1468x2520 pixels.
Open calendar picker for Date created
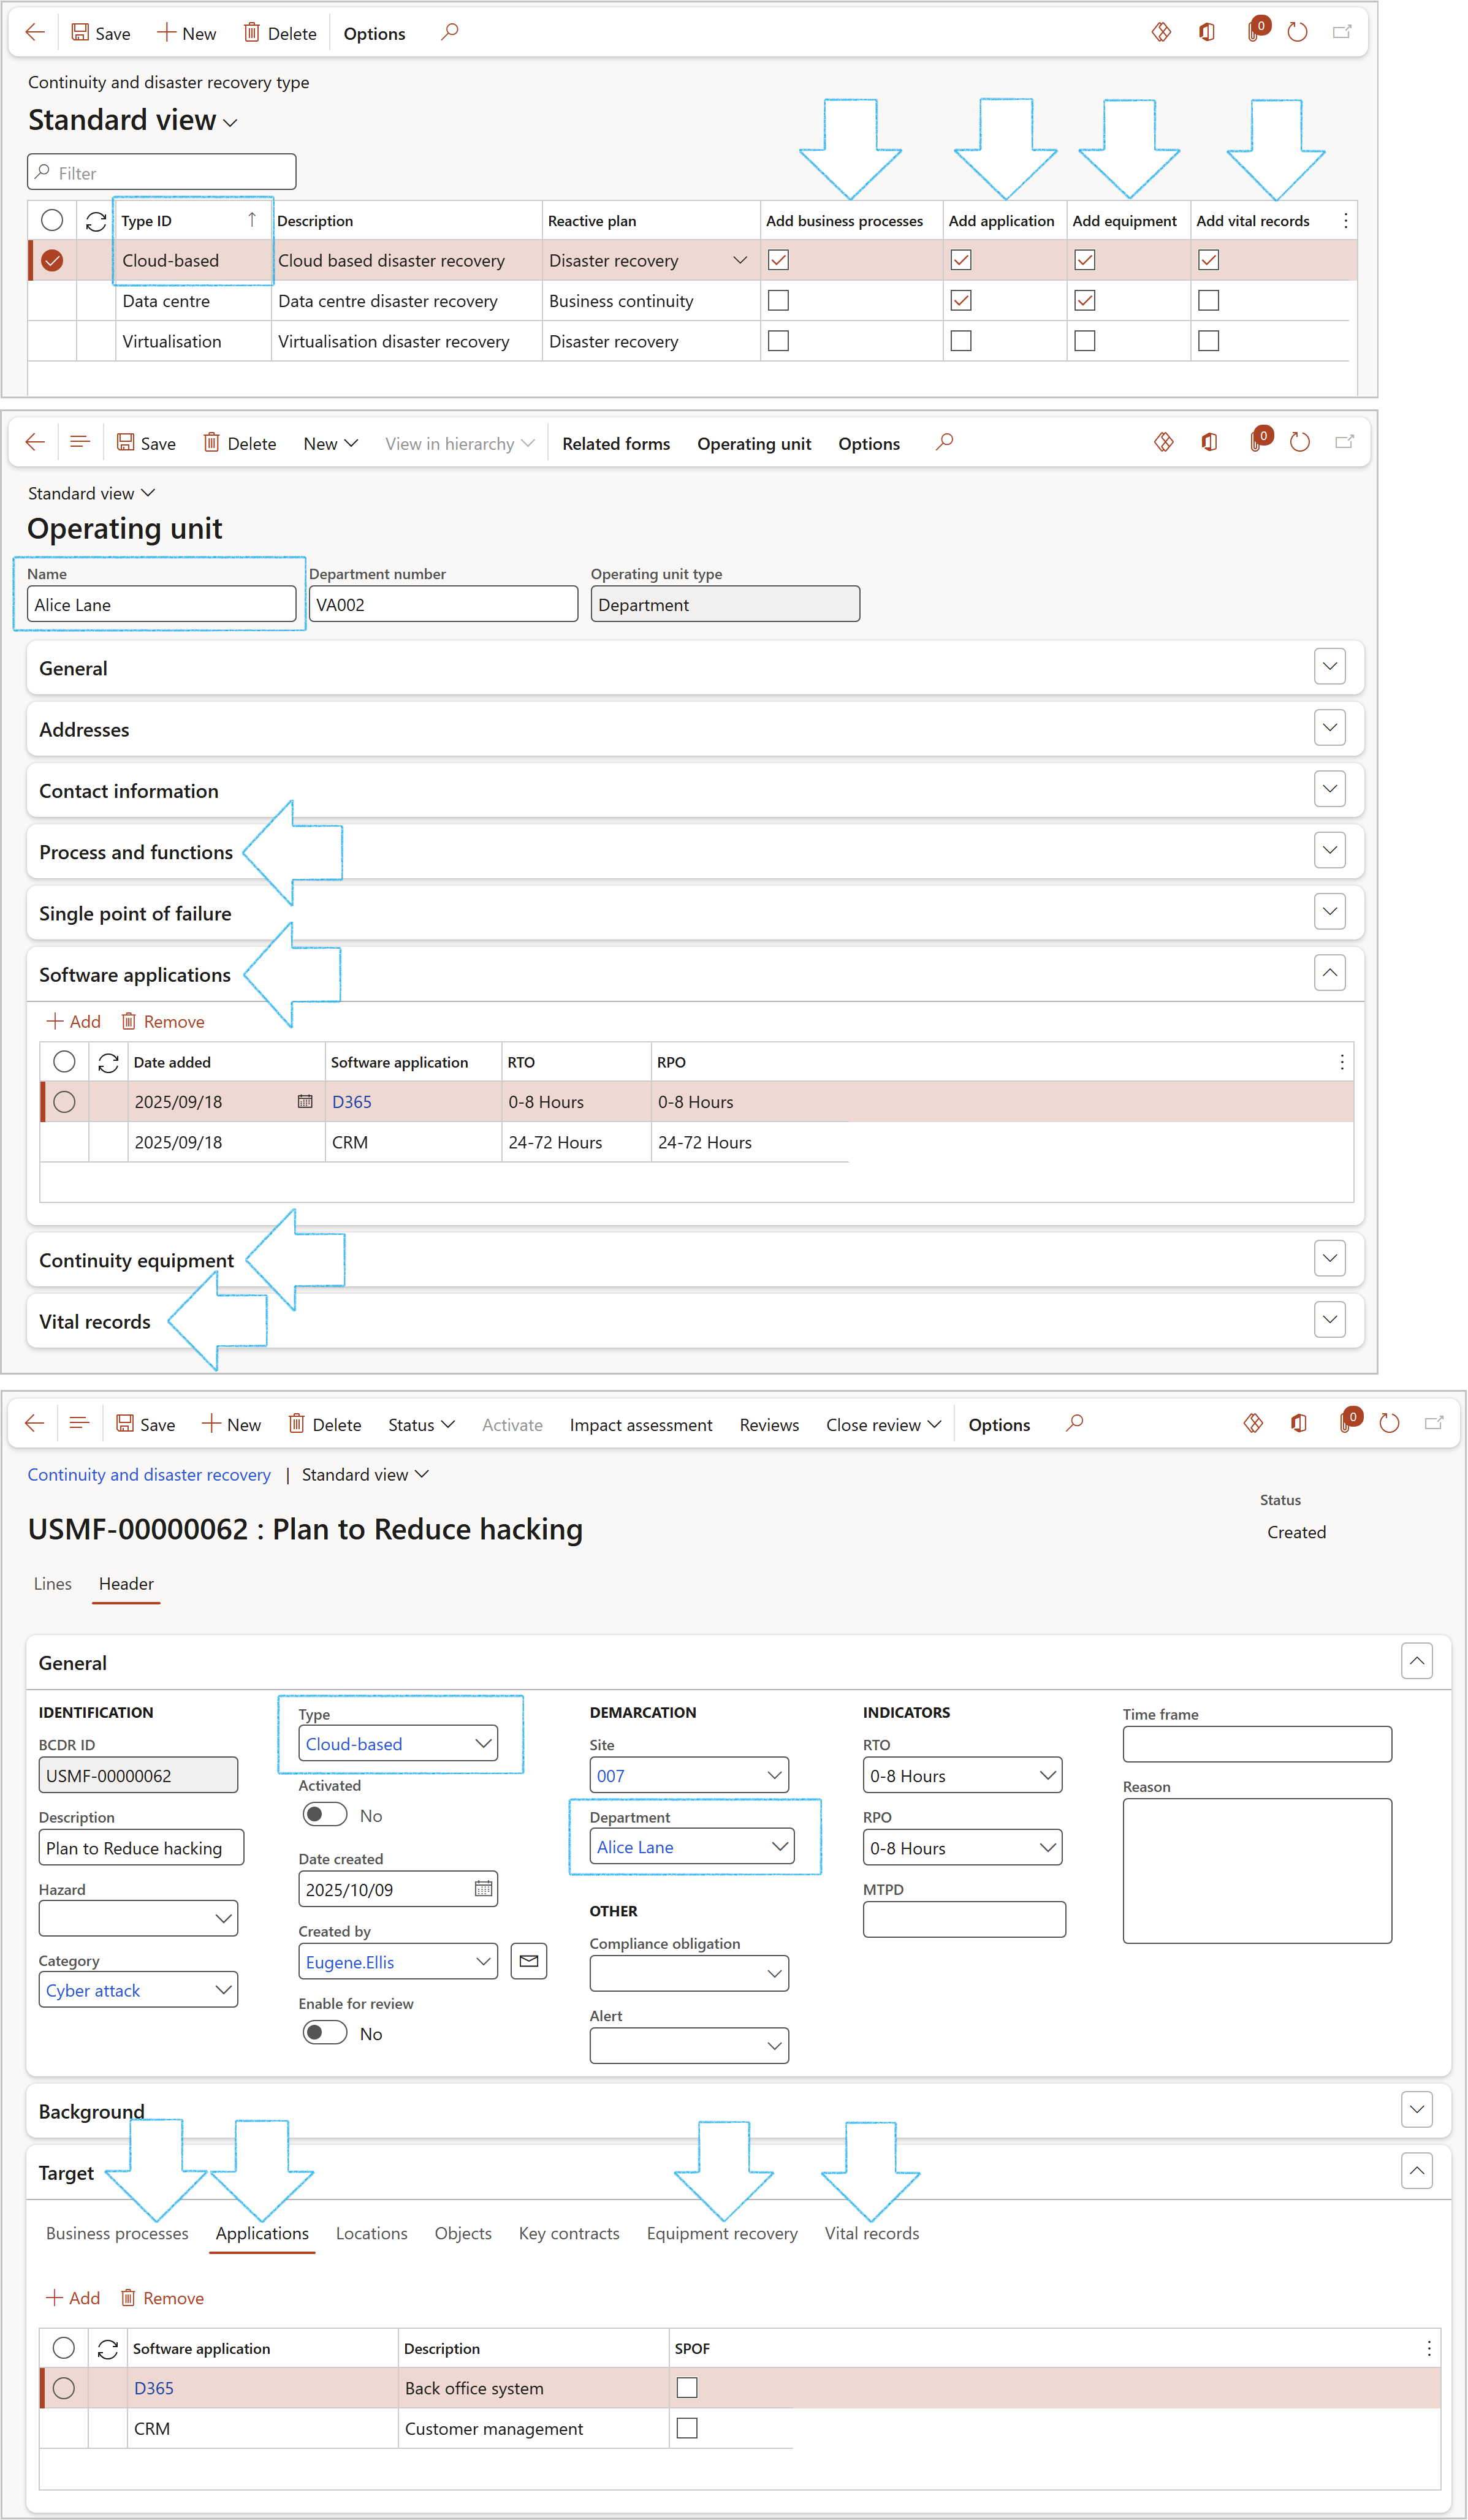pyautogui.click(x=483, y=1888)
